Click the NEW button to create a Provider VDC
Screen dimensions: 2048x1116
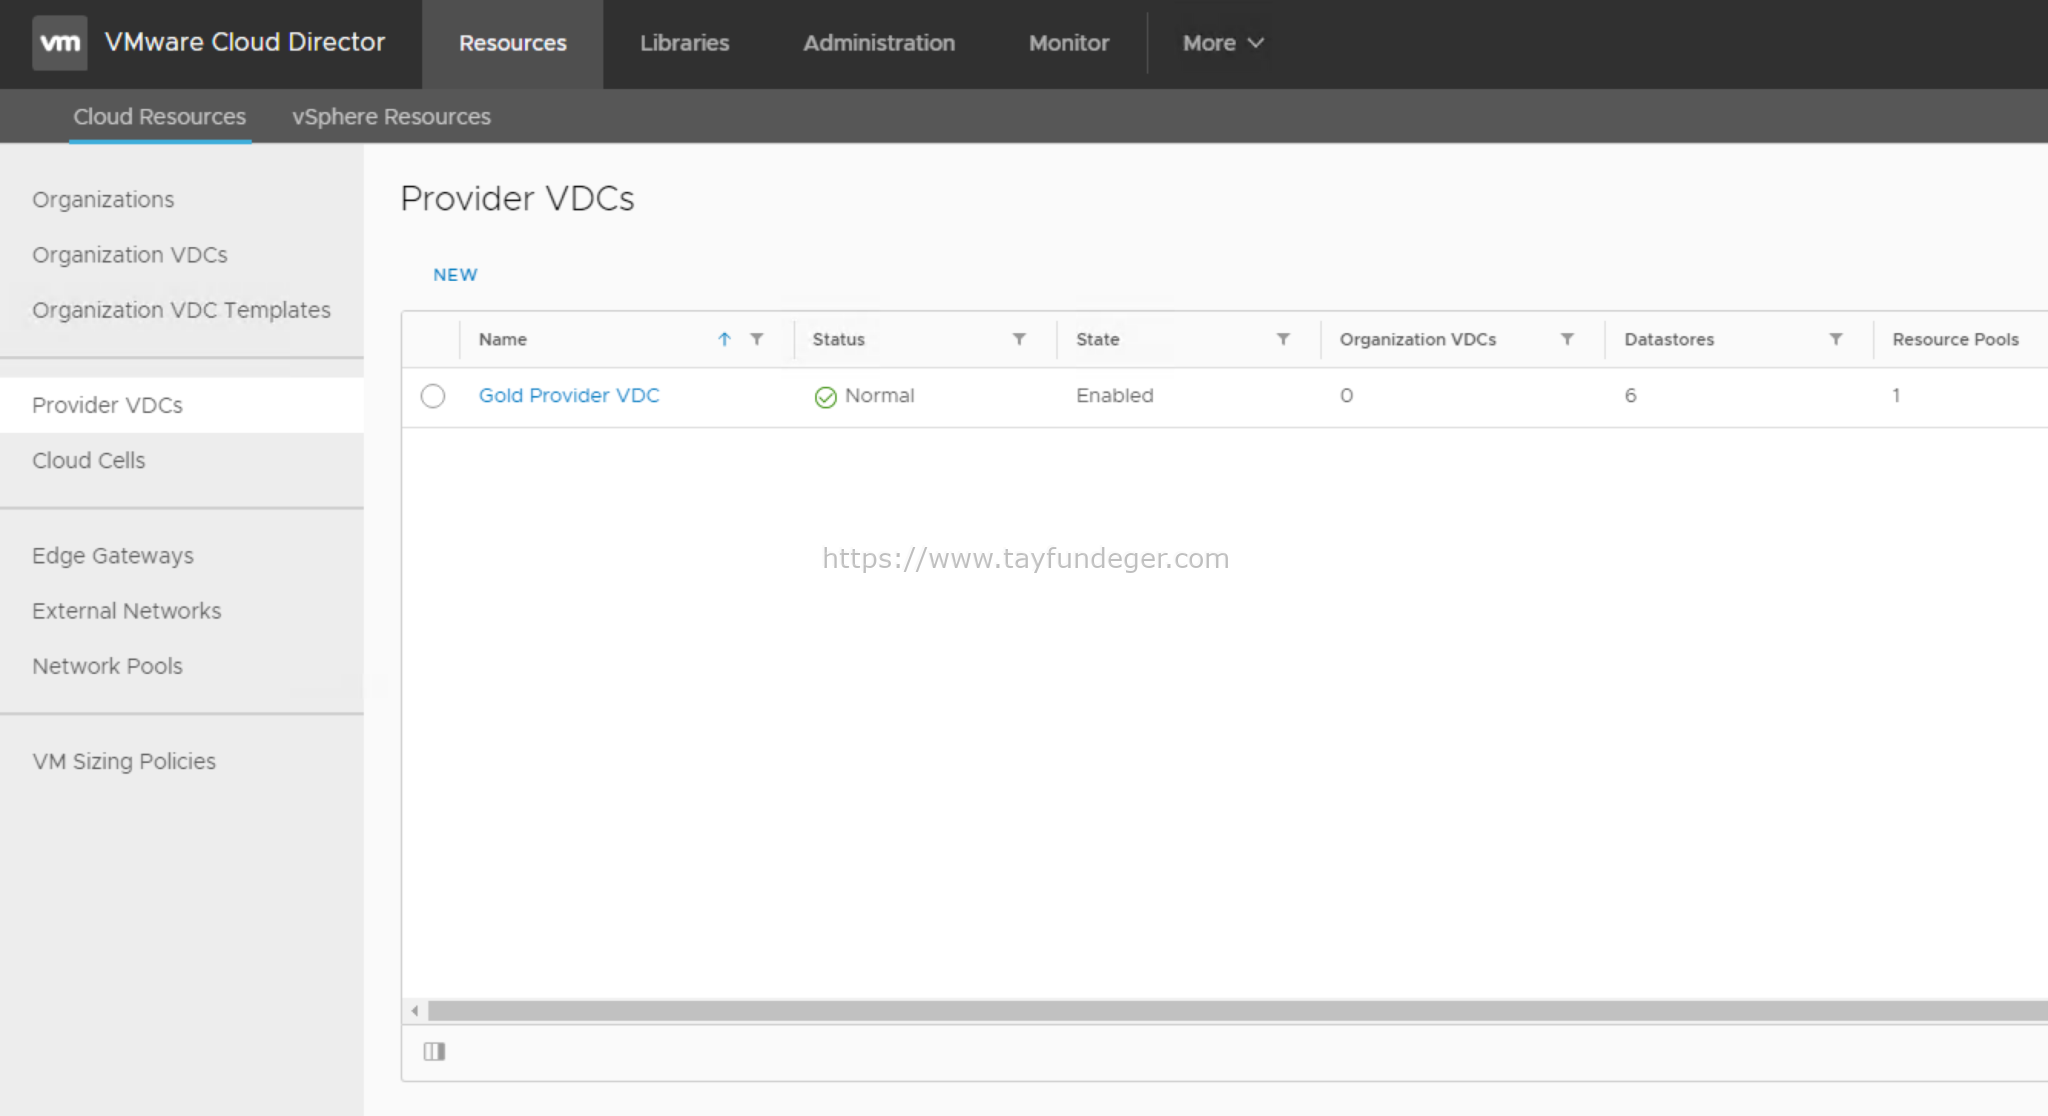point(455,274)
